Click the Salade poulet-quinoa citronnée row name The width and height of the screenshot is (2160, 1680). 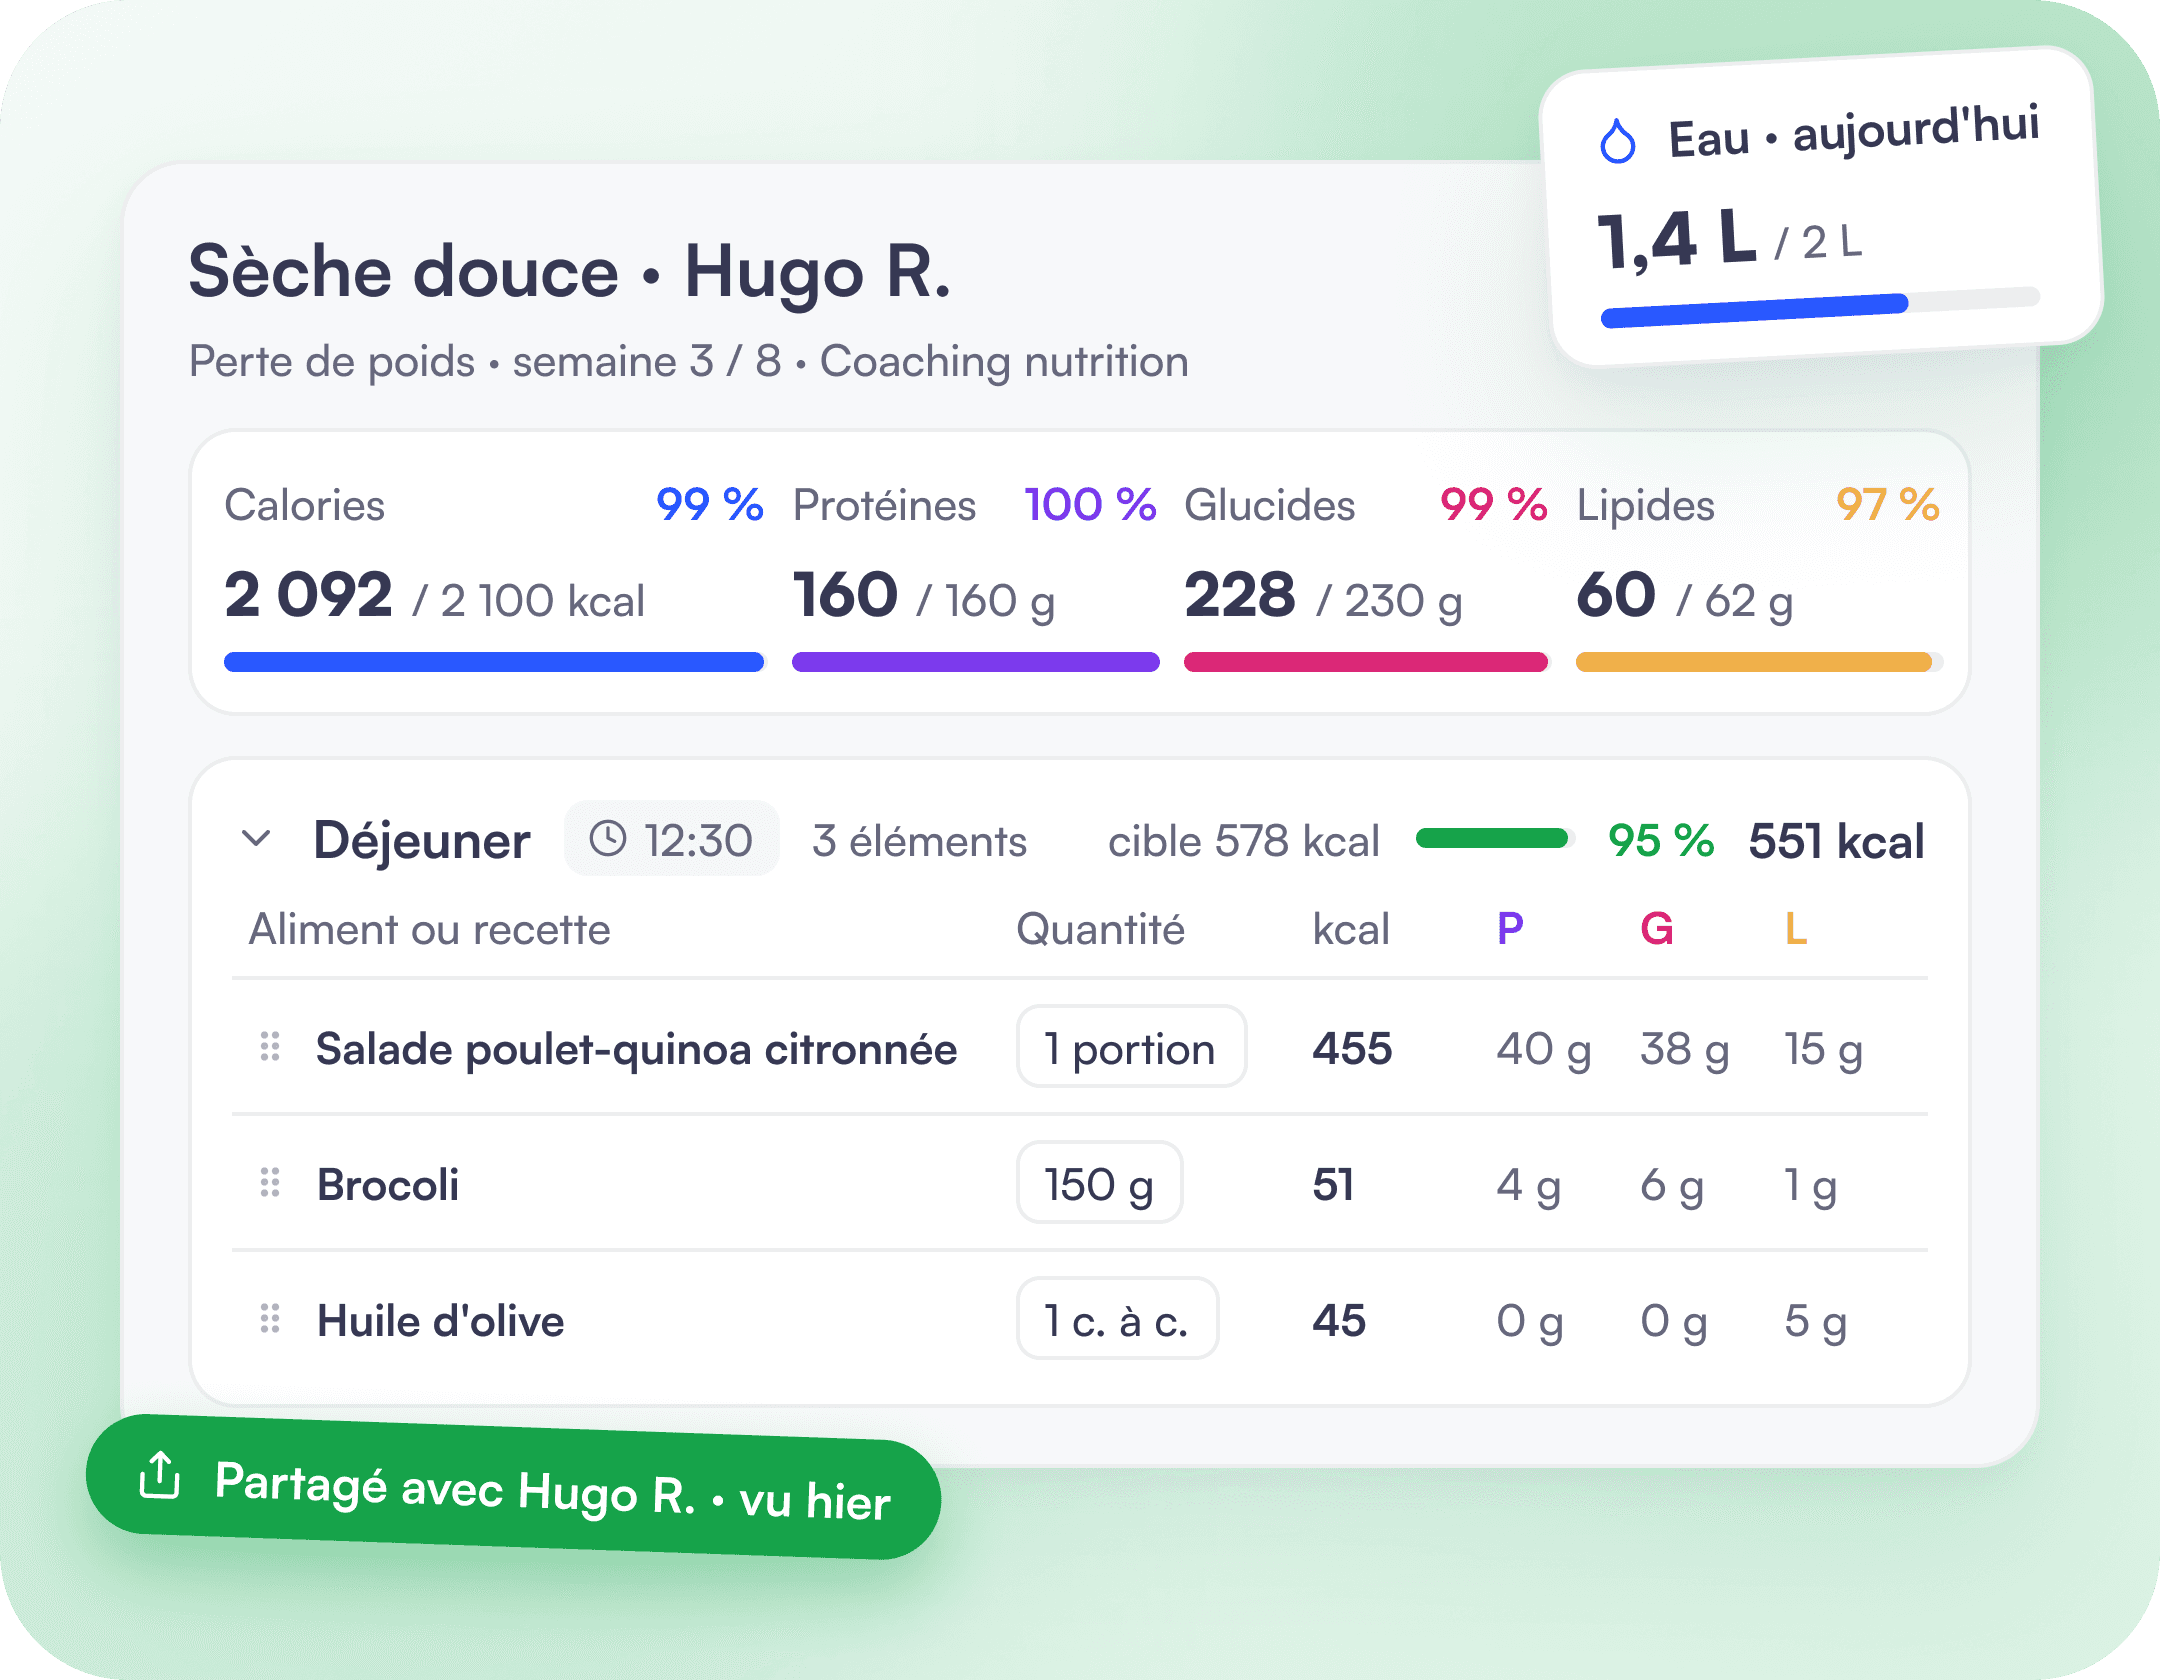coord(636,1049)
